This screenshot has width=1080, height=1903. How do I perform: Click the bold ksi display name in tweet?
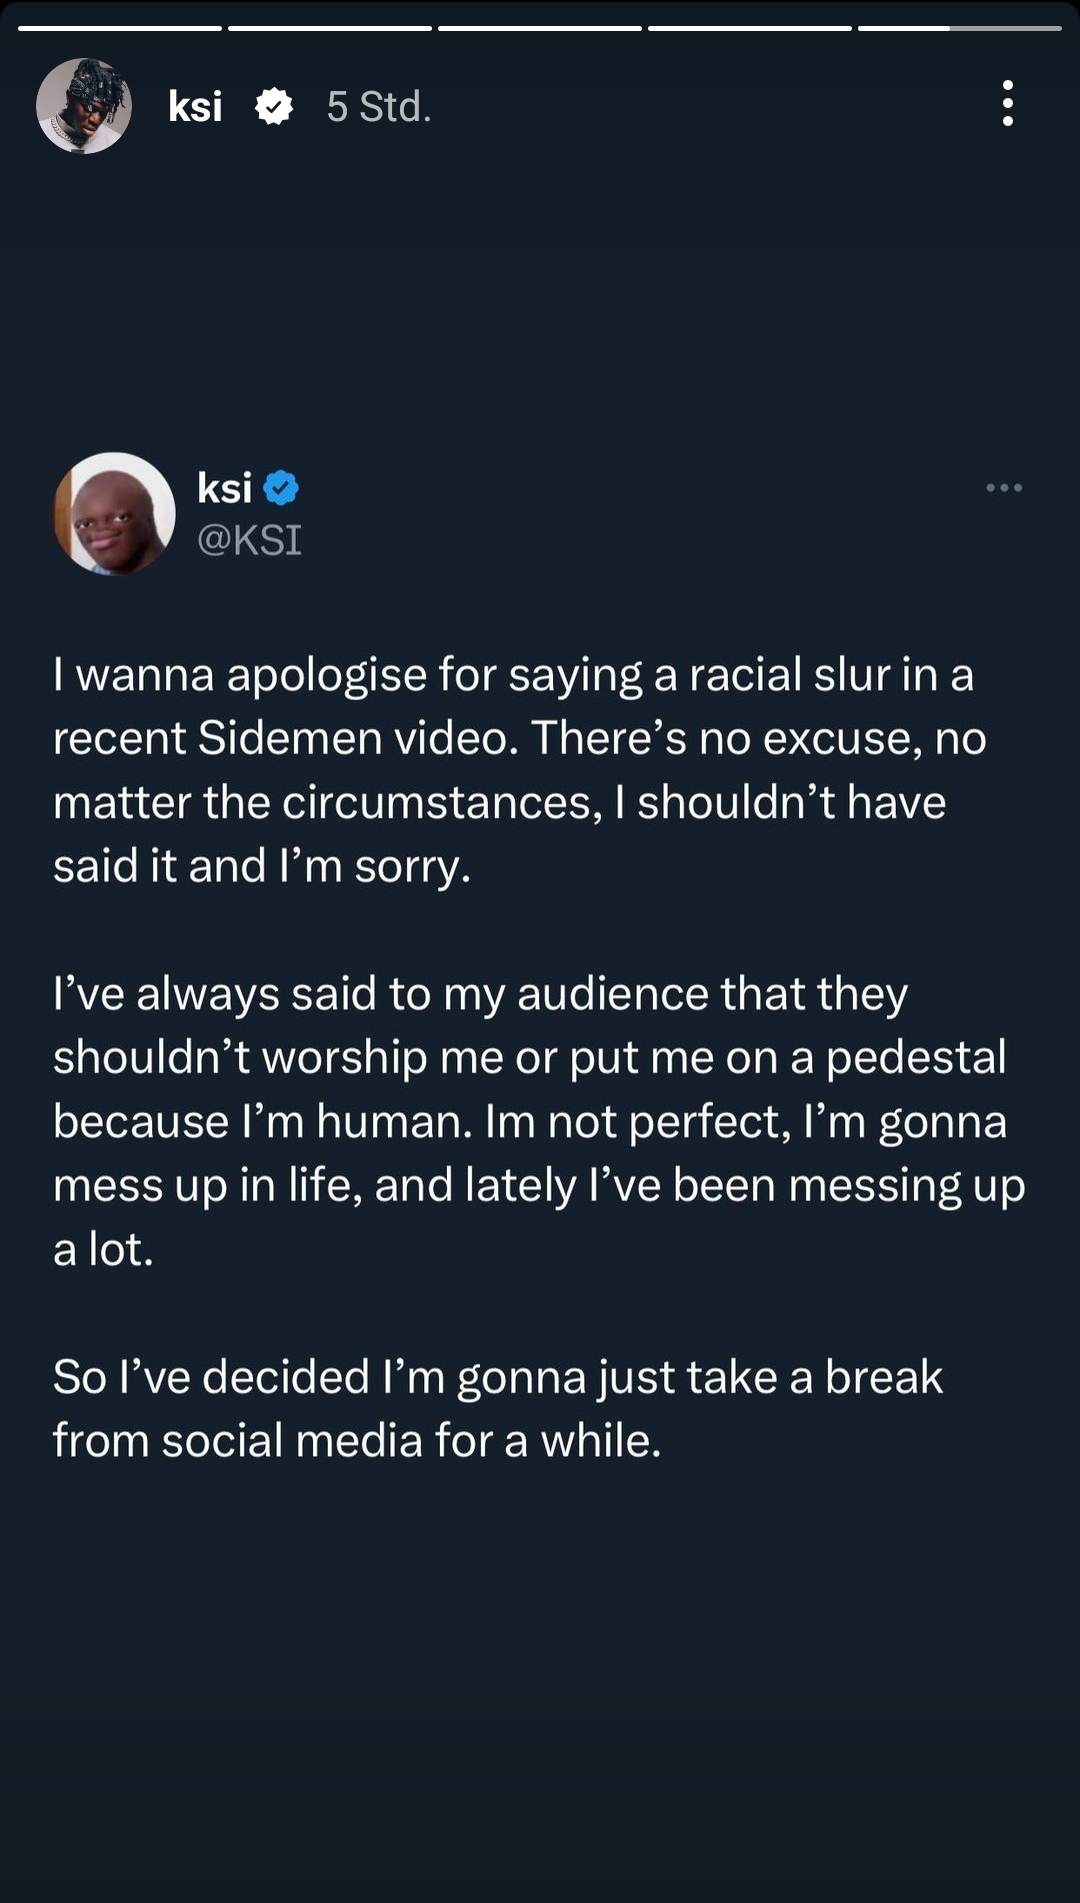224,489
